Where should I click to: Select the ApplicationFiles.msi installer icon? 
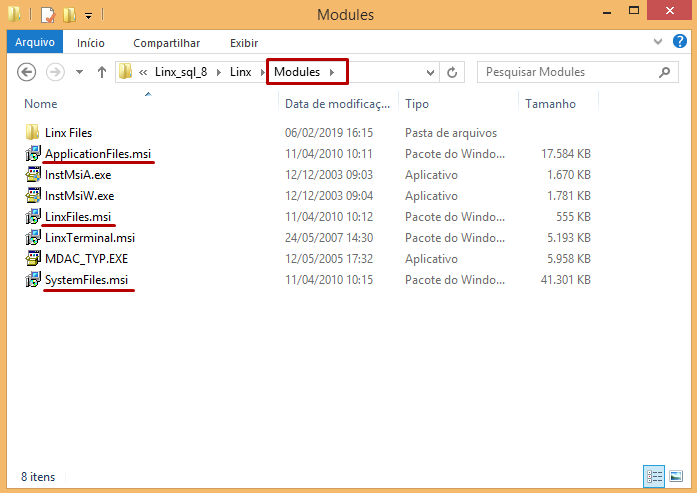click(x=33, y=153)
